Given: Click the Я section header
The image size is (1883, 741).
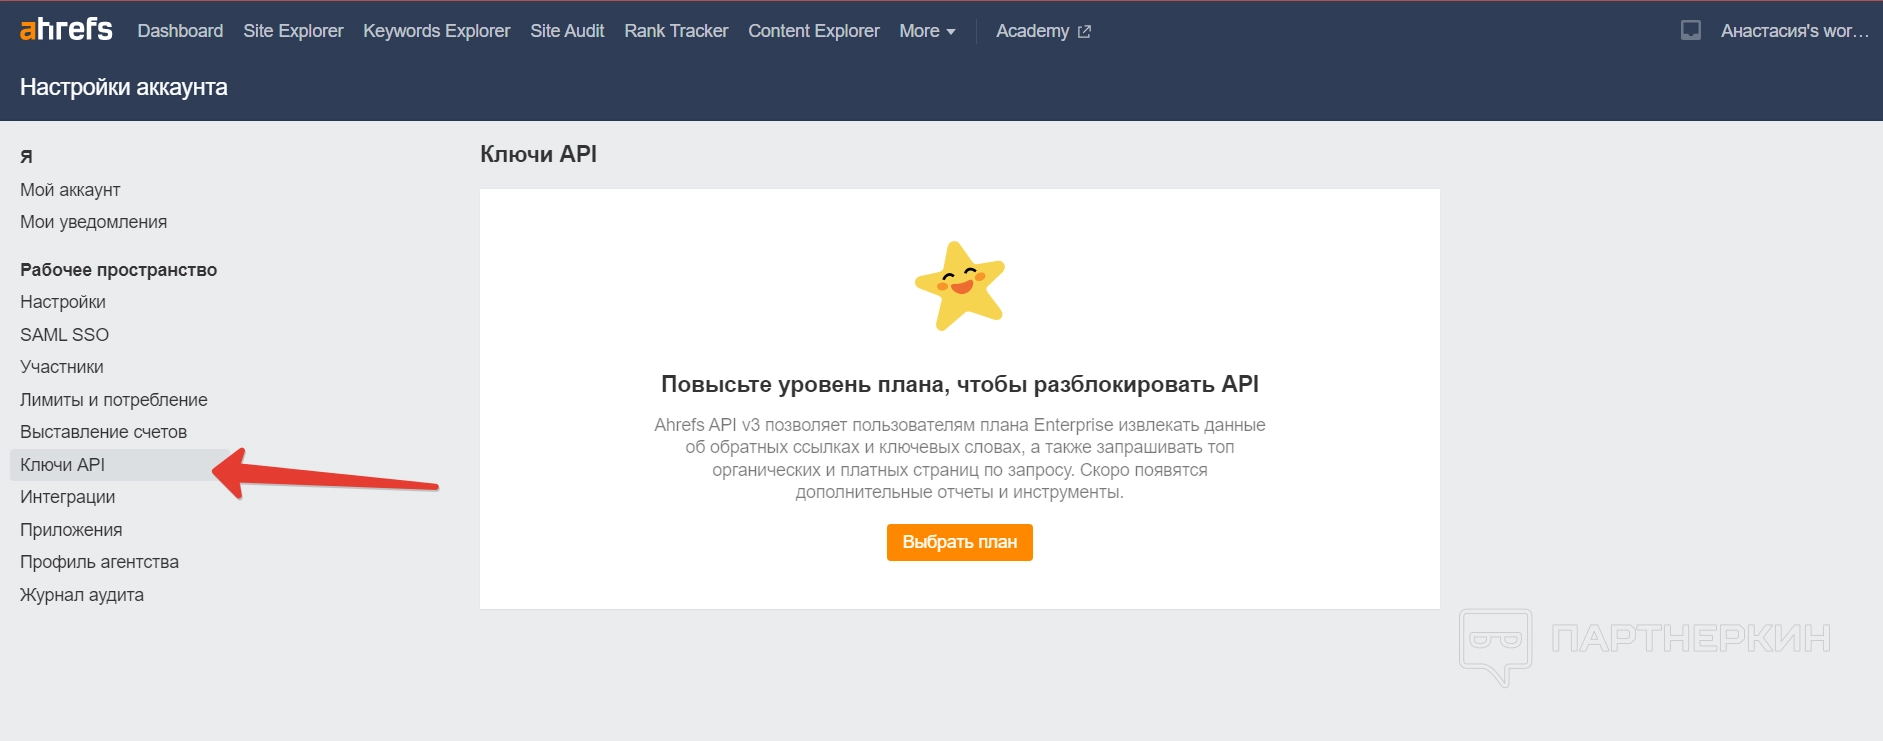Looking at the screenshot, I should pyautogui.click(x=26, y=157).
